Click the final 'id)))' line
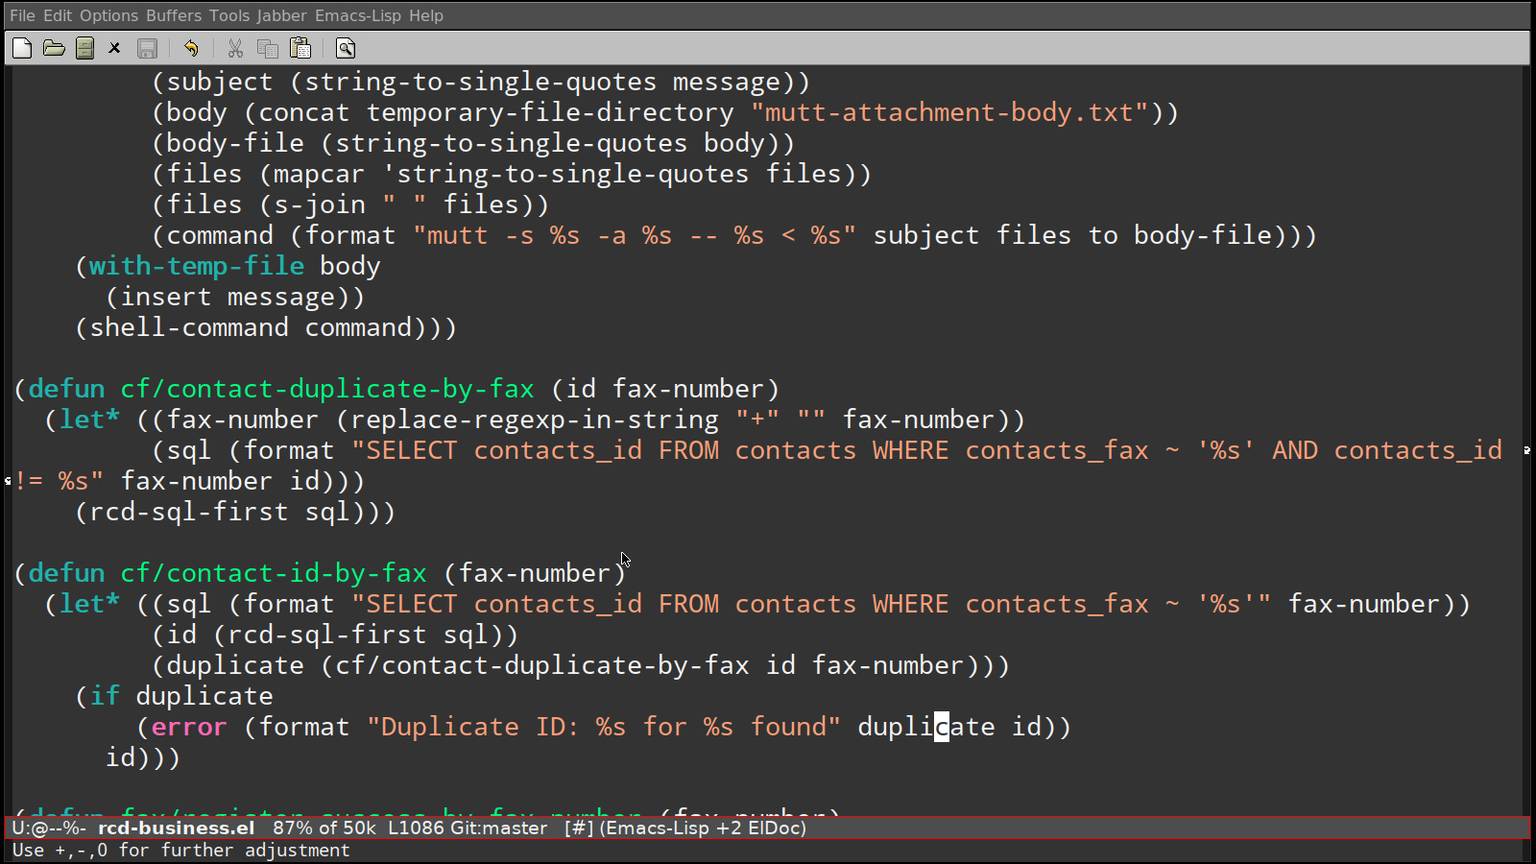The width and height of the screenshot is (1536, 864). 143,758
